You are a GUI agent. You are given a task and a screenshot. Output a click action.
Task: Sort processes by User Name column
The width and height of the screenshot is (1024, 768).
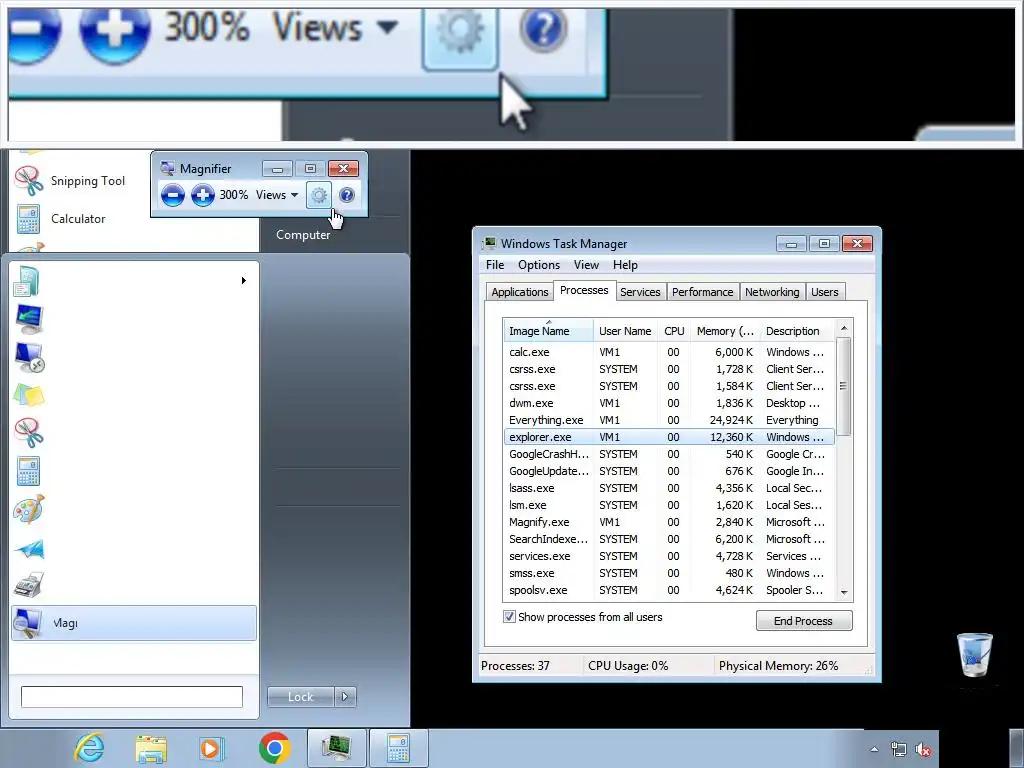625,330
